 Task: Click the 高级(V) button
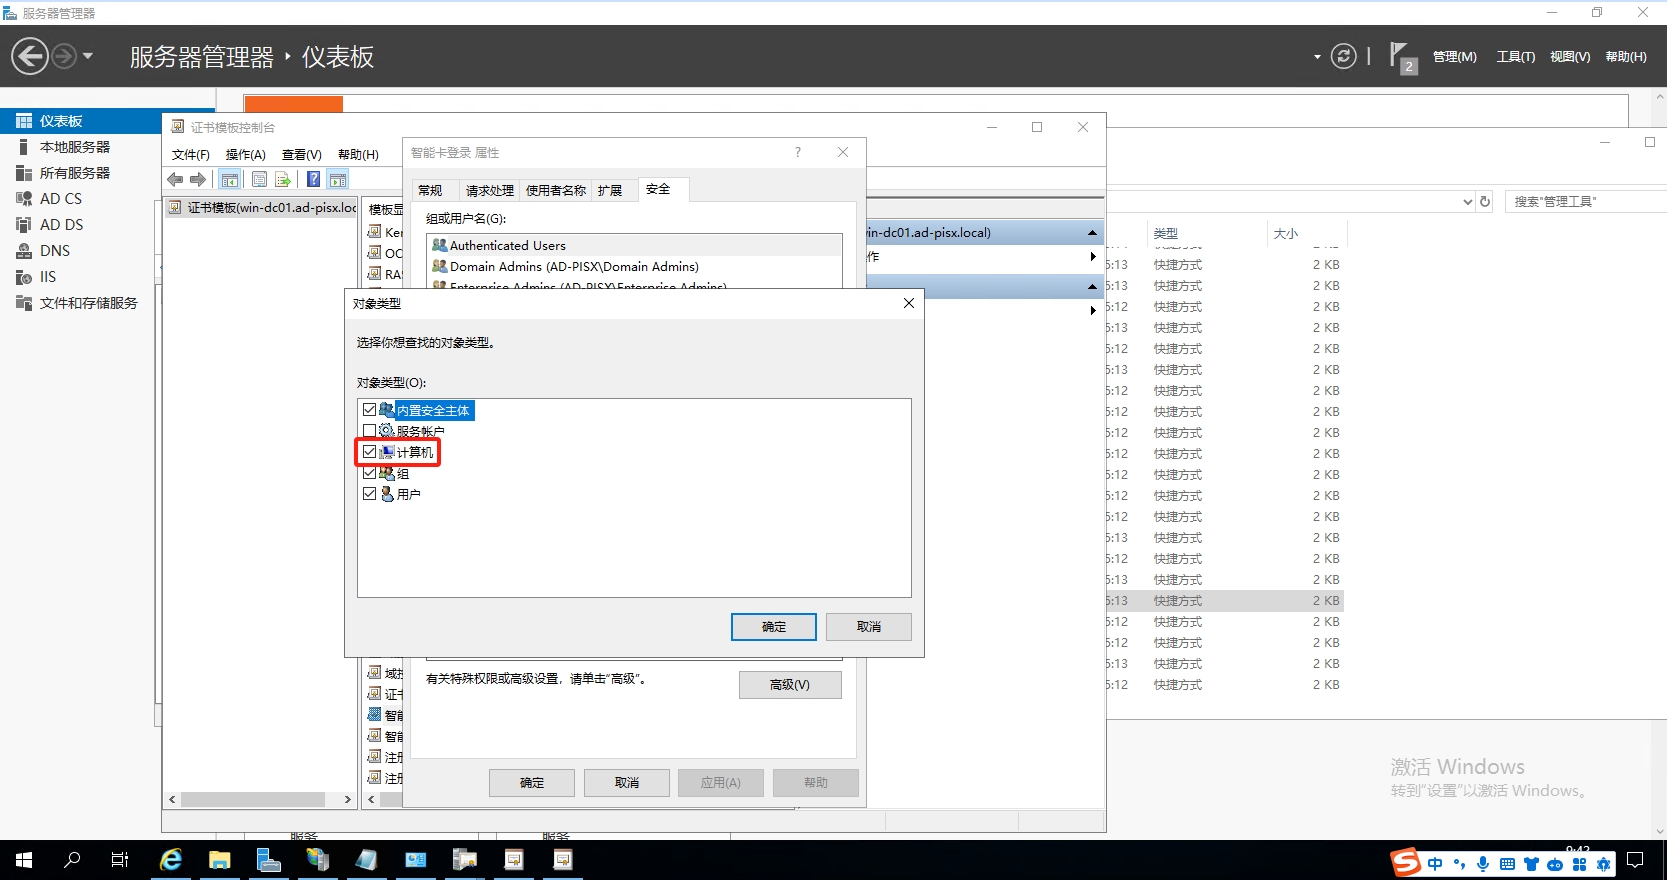coord(789,685)
